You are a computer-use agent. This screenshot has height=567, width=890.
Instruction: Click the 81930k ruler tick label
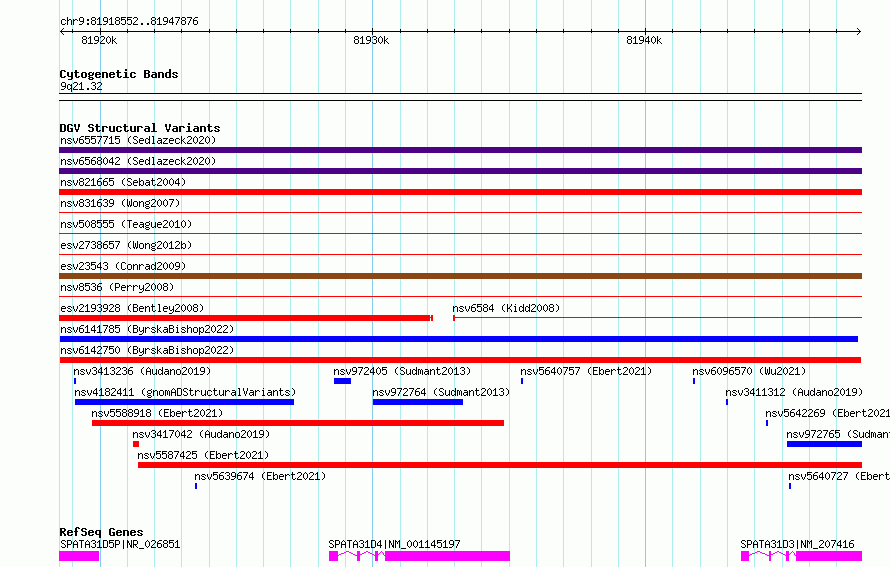tap(371, 40)
